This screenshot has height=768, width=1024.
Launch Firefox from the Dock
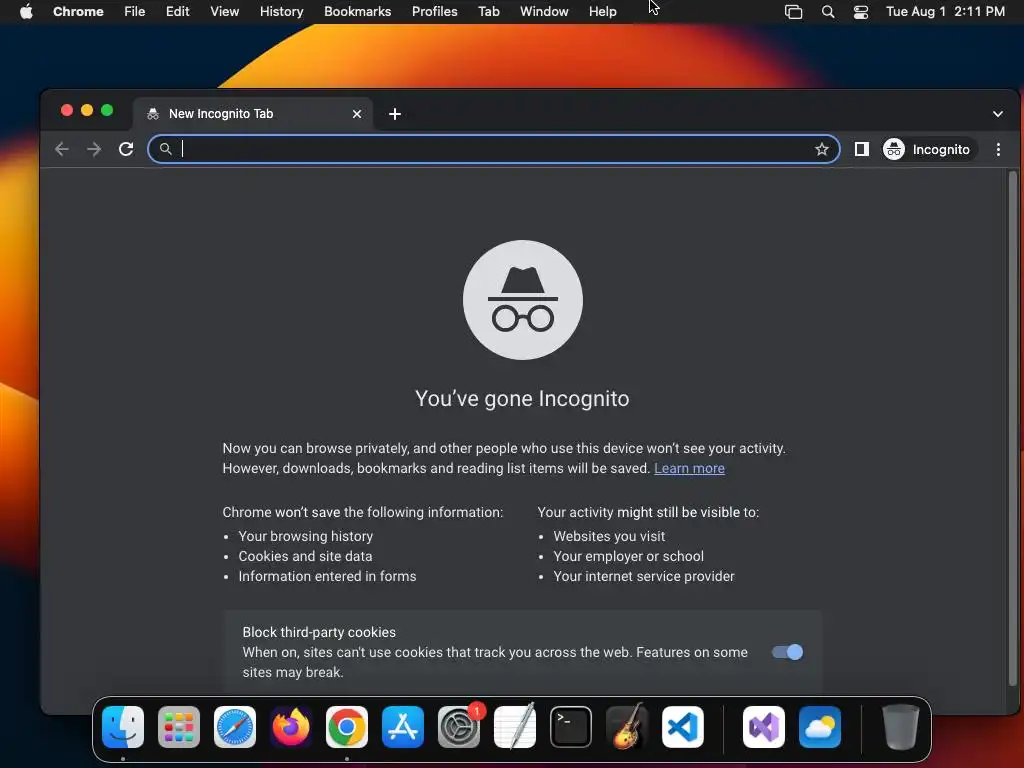(x=291, y=727)
